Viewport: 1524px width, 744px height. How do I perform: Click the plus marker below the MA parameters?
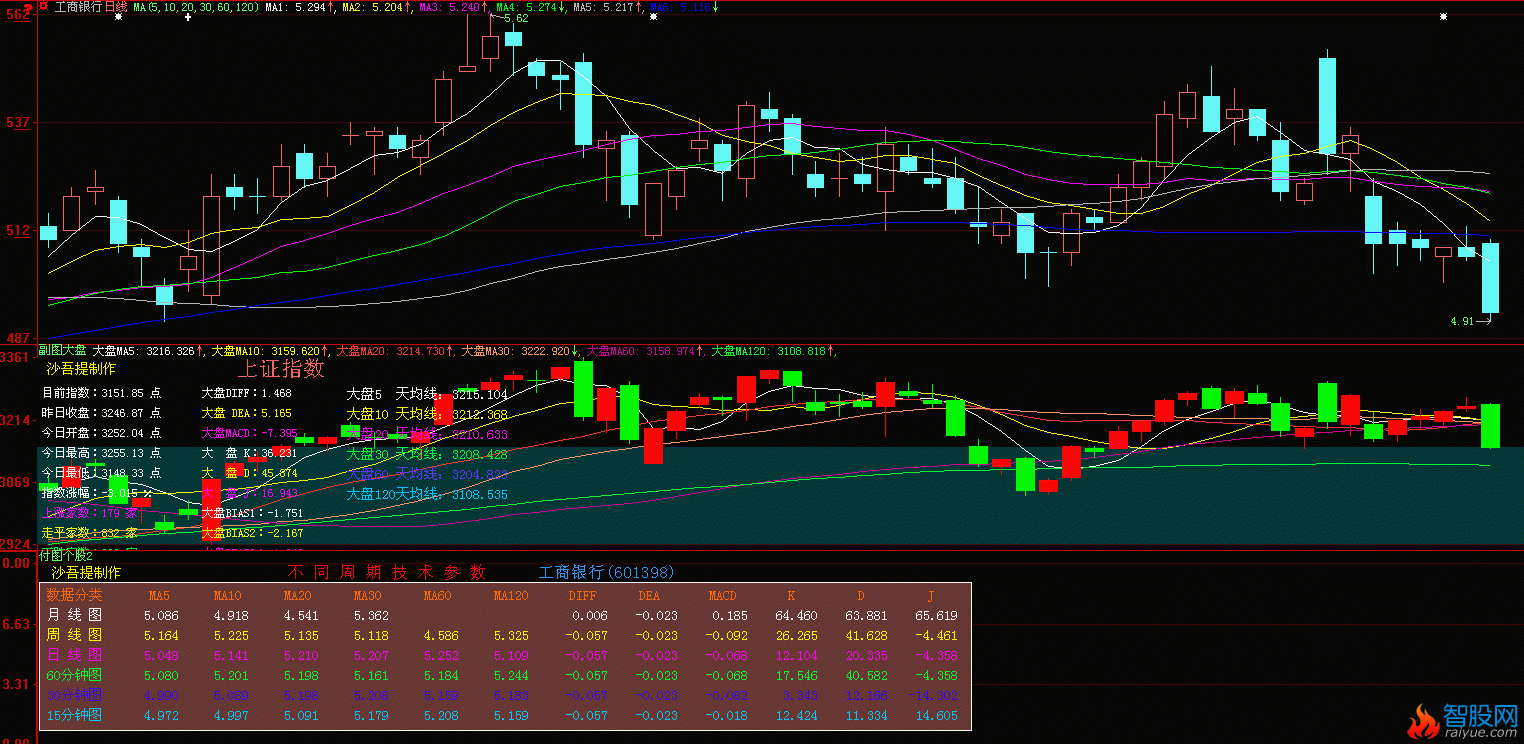187,17
